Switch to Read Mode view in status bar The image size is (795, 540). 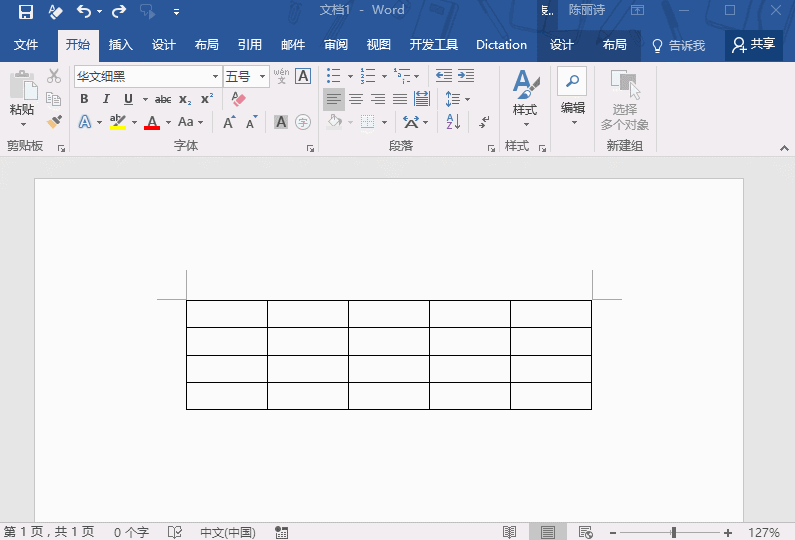tap(510, 532)
